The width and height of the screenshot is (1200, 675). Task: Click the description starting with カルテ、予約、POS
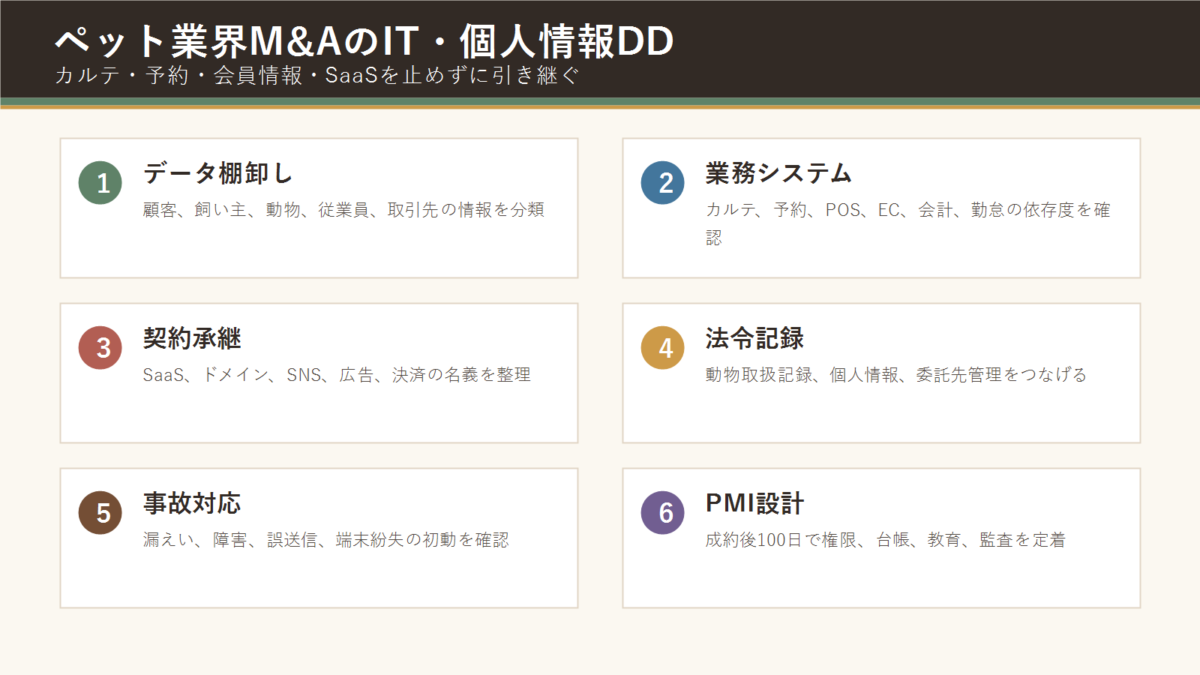908,224
